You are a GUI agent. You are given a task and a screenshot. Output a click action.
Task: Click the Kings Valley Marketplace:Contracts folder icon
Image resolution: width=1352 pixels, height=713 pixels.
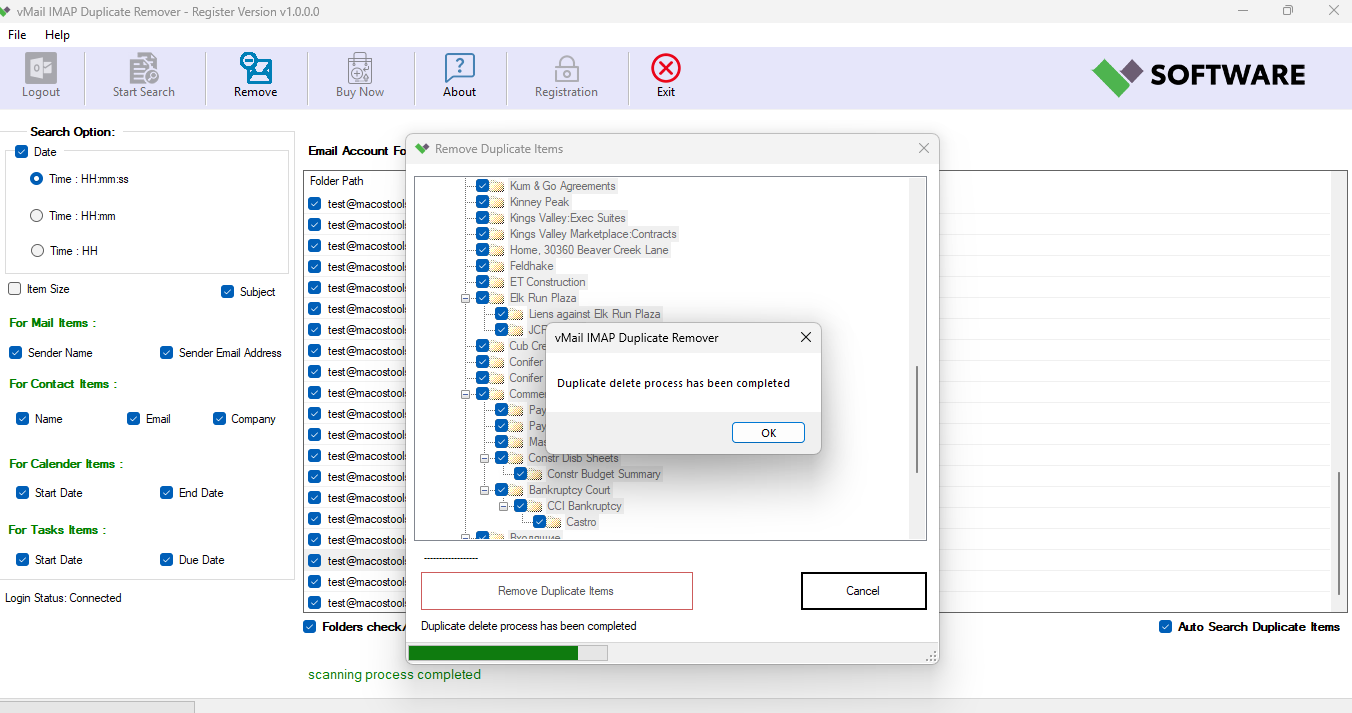pos(497,234)
